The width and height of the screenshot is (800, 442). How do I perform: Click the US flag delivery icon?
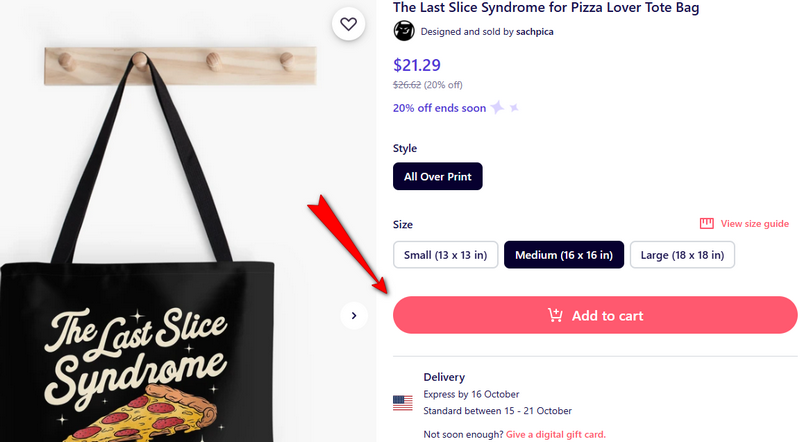(403, 403)
